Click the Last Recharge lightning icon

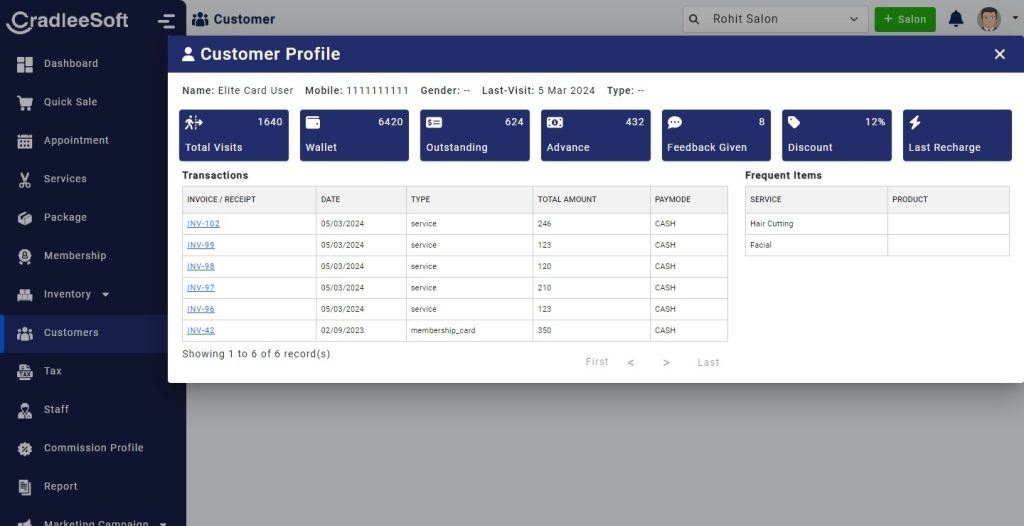tap(914, 123)
